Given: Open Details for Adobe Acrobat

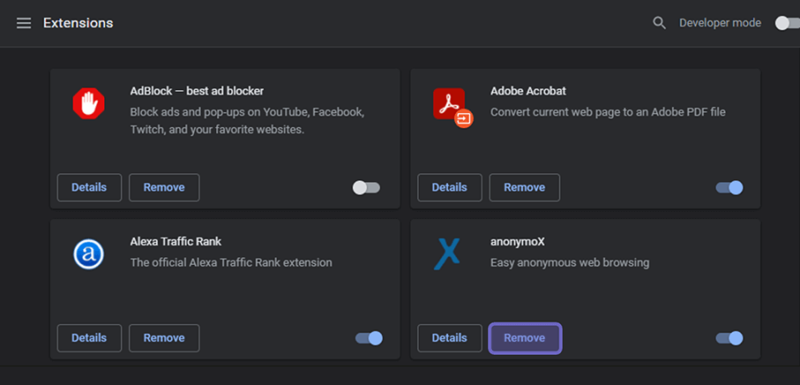Looking at the screenshot, I should click(x=449, y=188).
